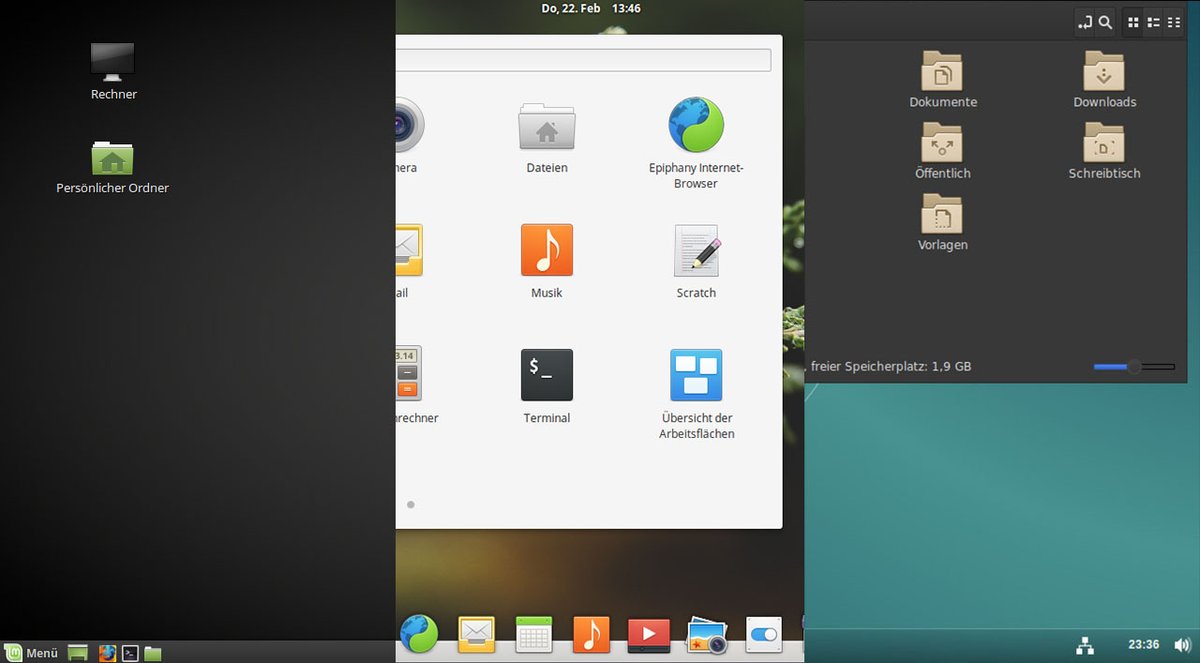The height and width of the screenshot is (663, 1200).
Task: Open the Dokumente folder
Action: (942, 73)
